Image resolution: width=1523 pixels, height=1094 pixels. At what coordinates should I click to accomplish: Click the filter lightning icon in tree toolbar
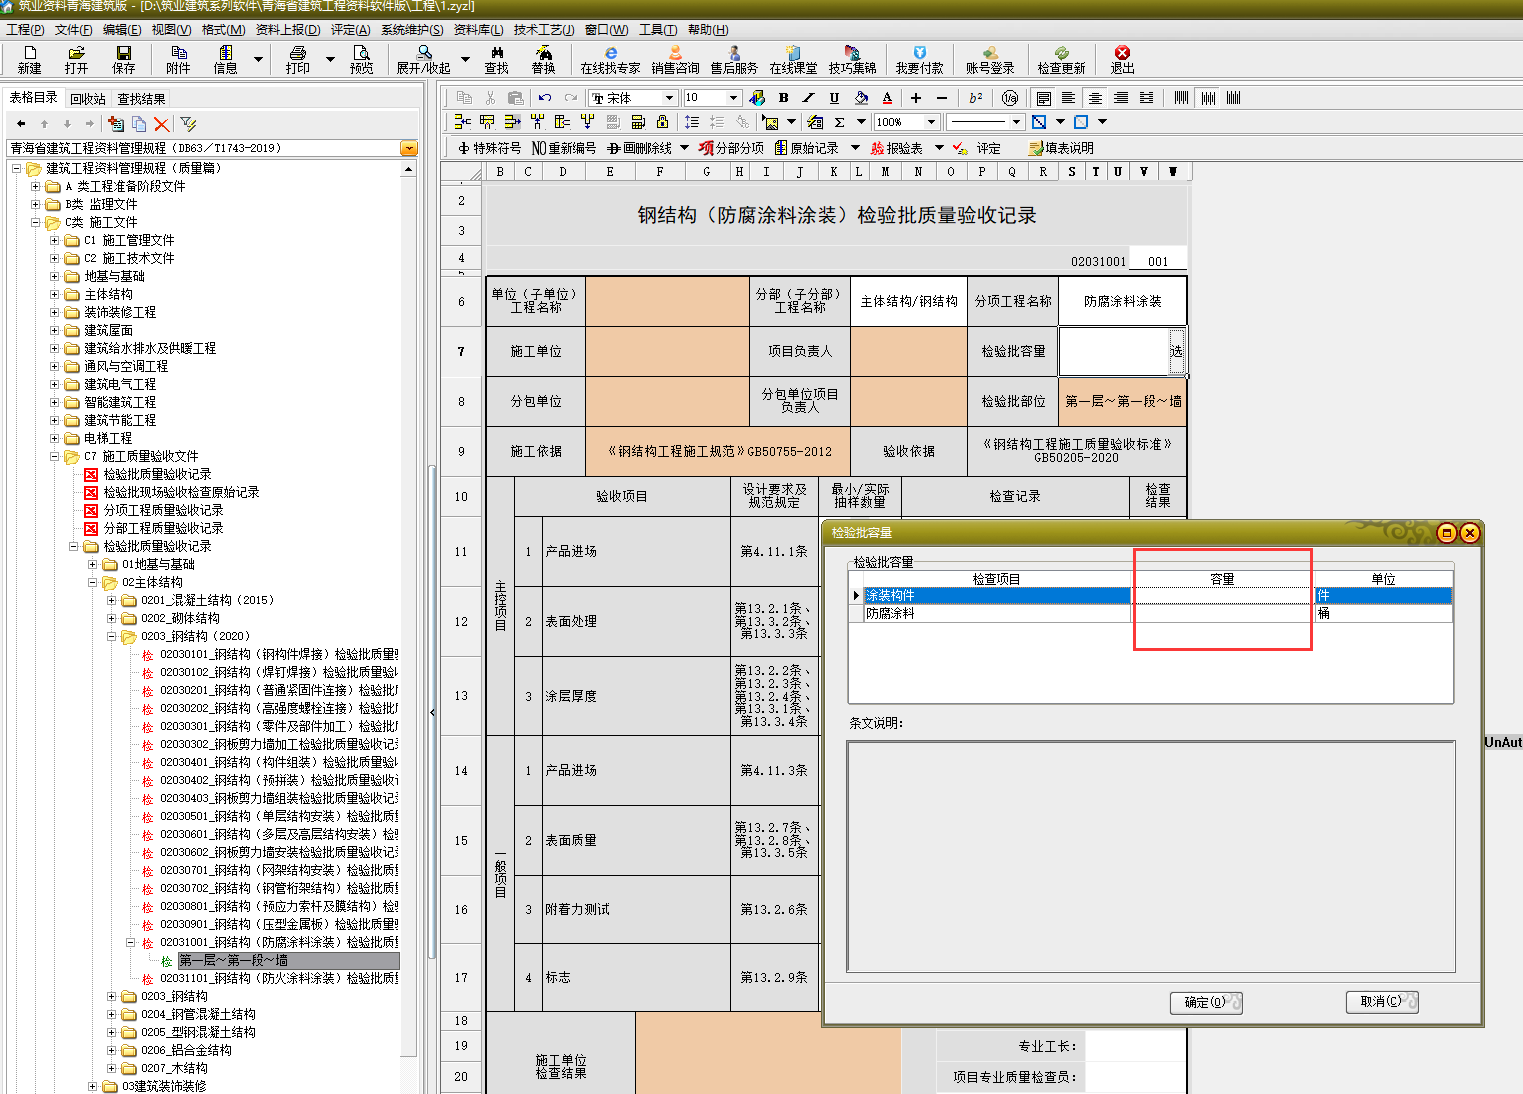188,124
